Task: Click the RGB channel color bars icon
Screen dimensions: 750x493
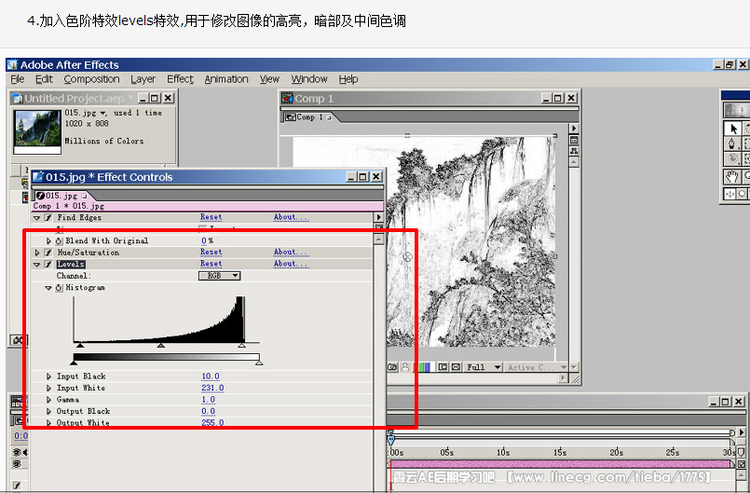Action: (x=424, y=367)
